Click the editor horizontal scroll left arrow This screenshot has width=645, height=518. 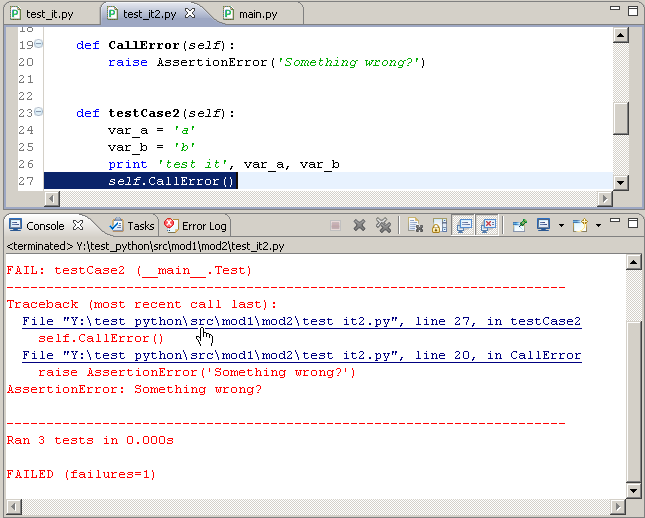[52, 199]
